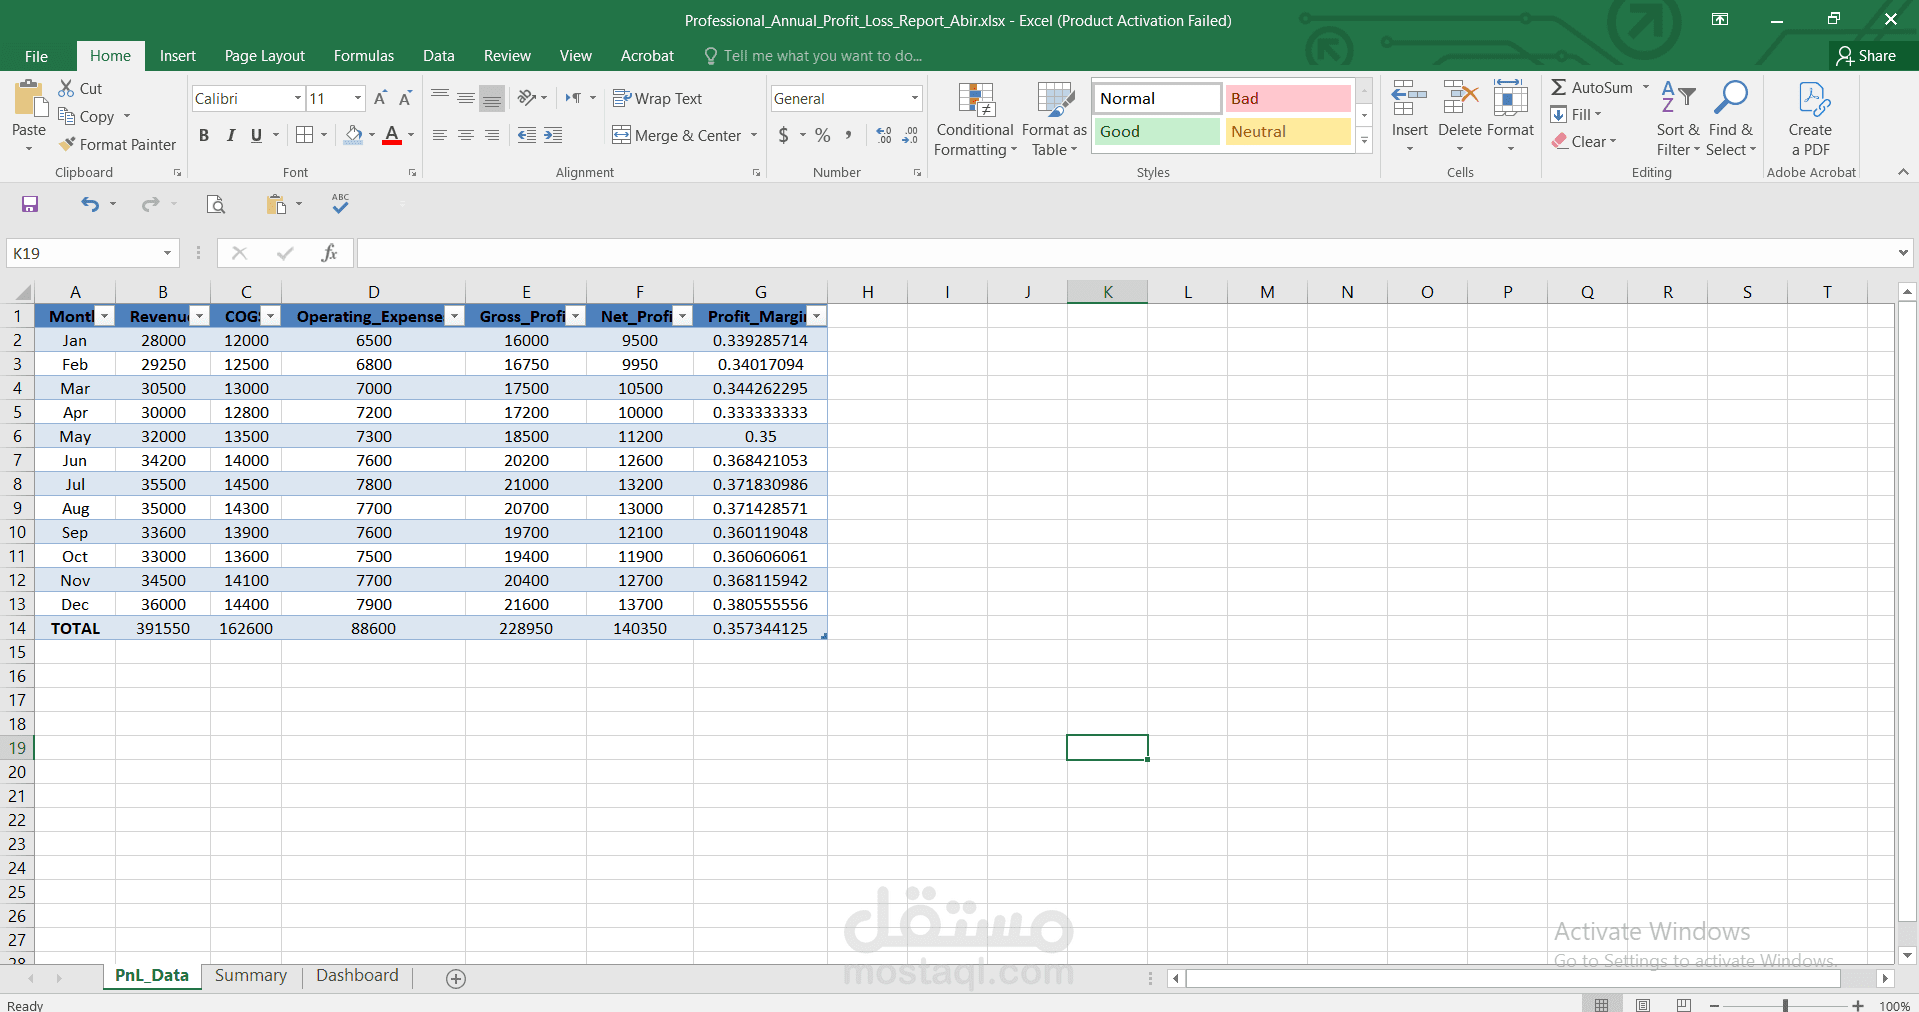
Task: Open Format as Table gallery
Action: [x=1054, y=119]
